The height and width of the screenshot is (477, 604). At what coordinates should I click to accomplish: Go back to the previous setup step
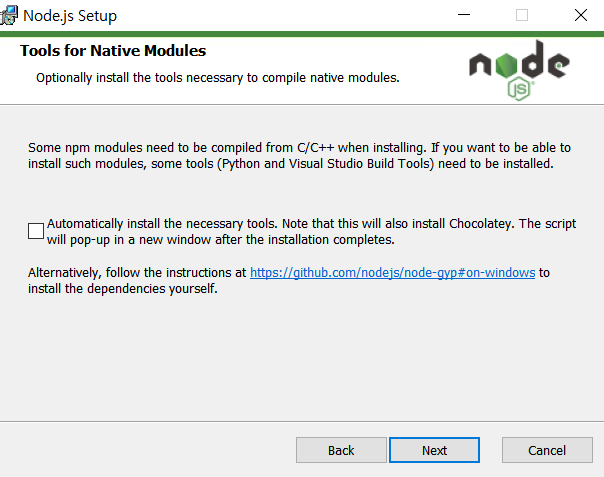(x=341, y=450)
